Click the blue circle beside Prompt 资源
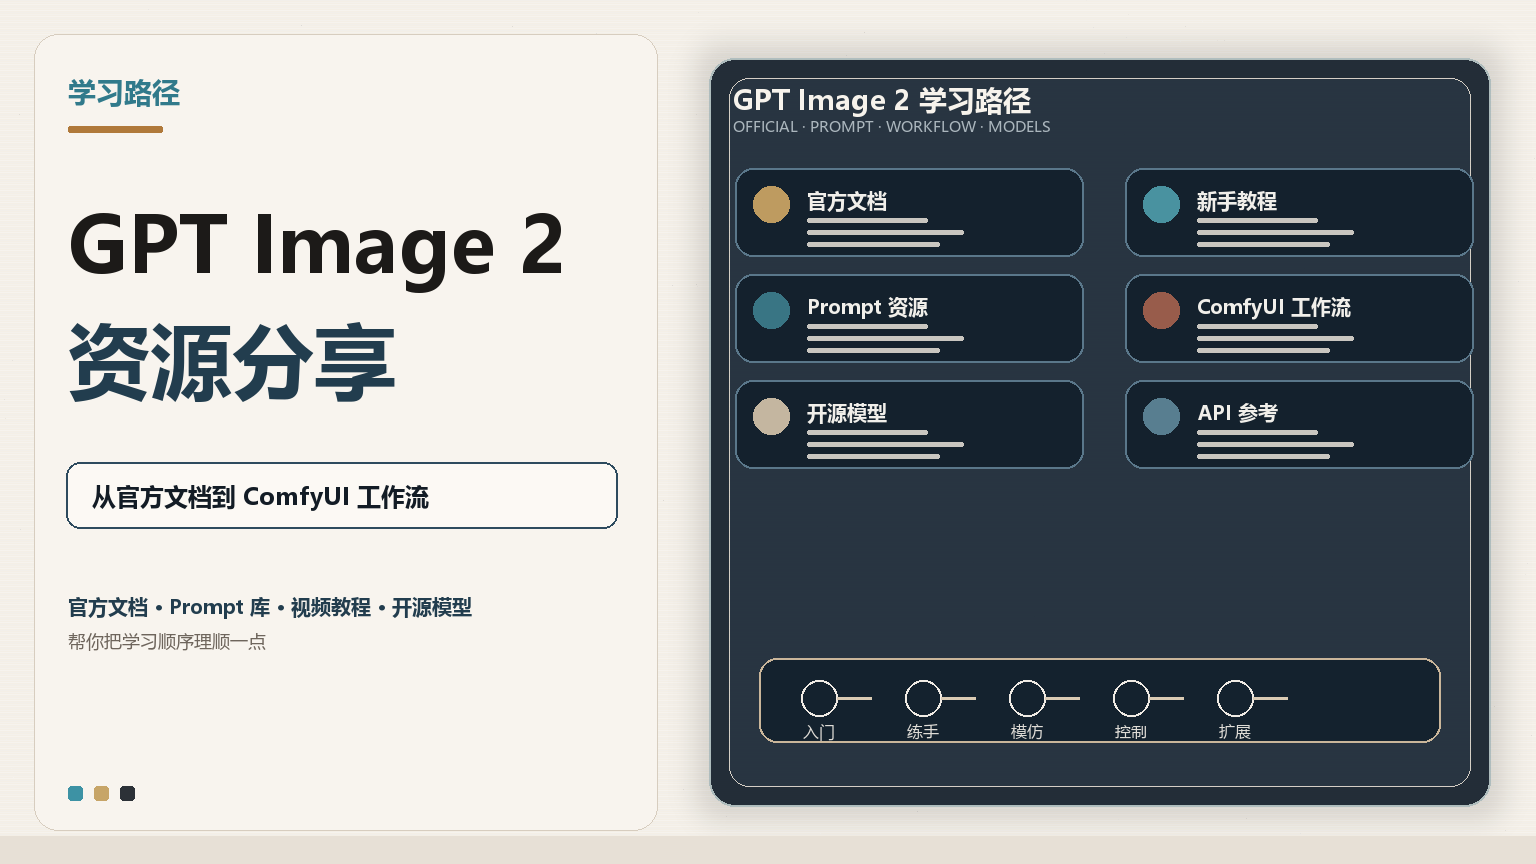The height and width of the screenshot is (864, 1536). click(771, 310)
